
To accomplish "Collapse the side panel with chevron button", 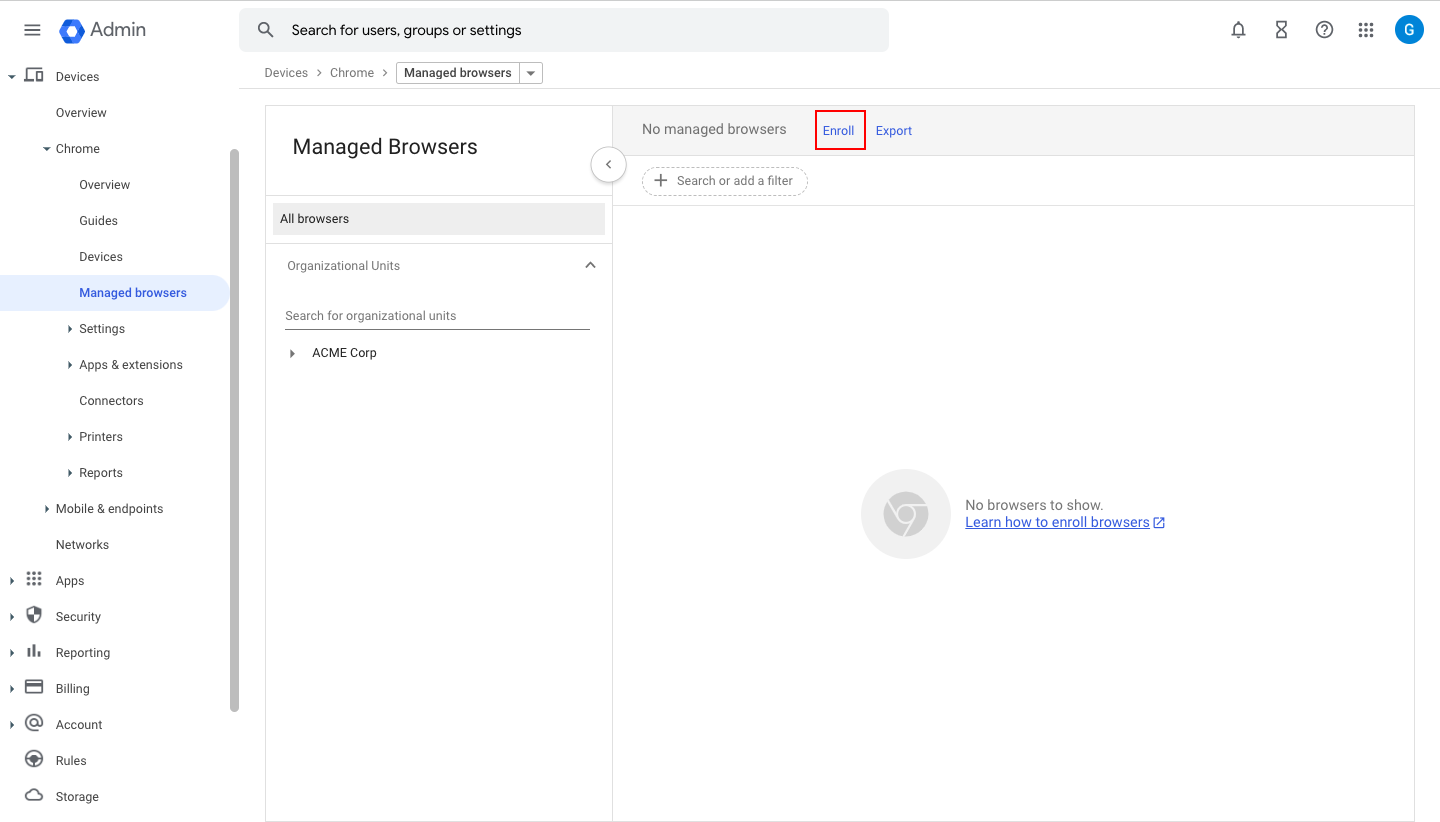I will pyautogui.click(x=608, y=165).
